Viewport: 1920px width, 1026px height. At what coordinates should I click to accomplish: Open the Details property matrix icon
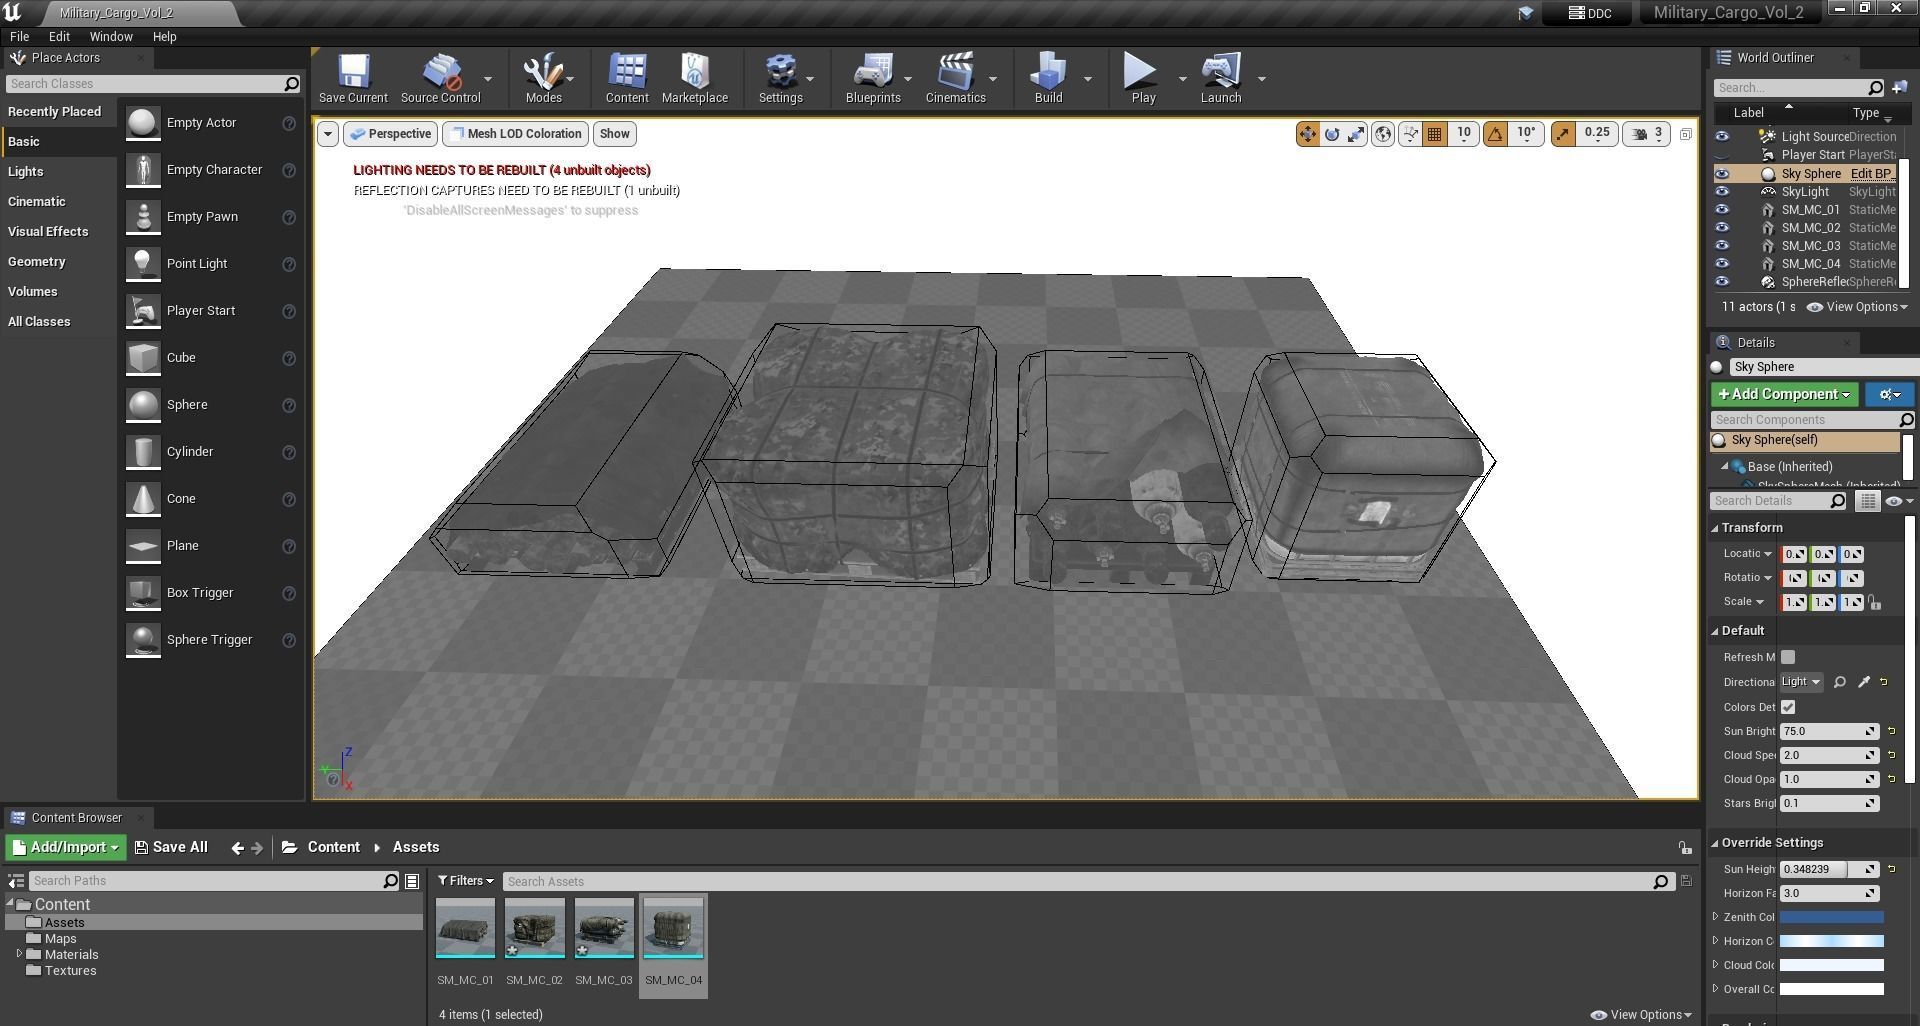pos(1867,501)
